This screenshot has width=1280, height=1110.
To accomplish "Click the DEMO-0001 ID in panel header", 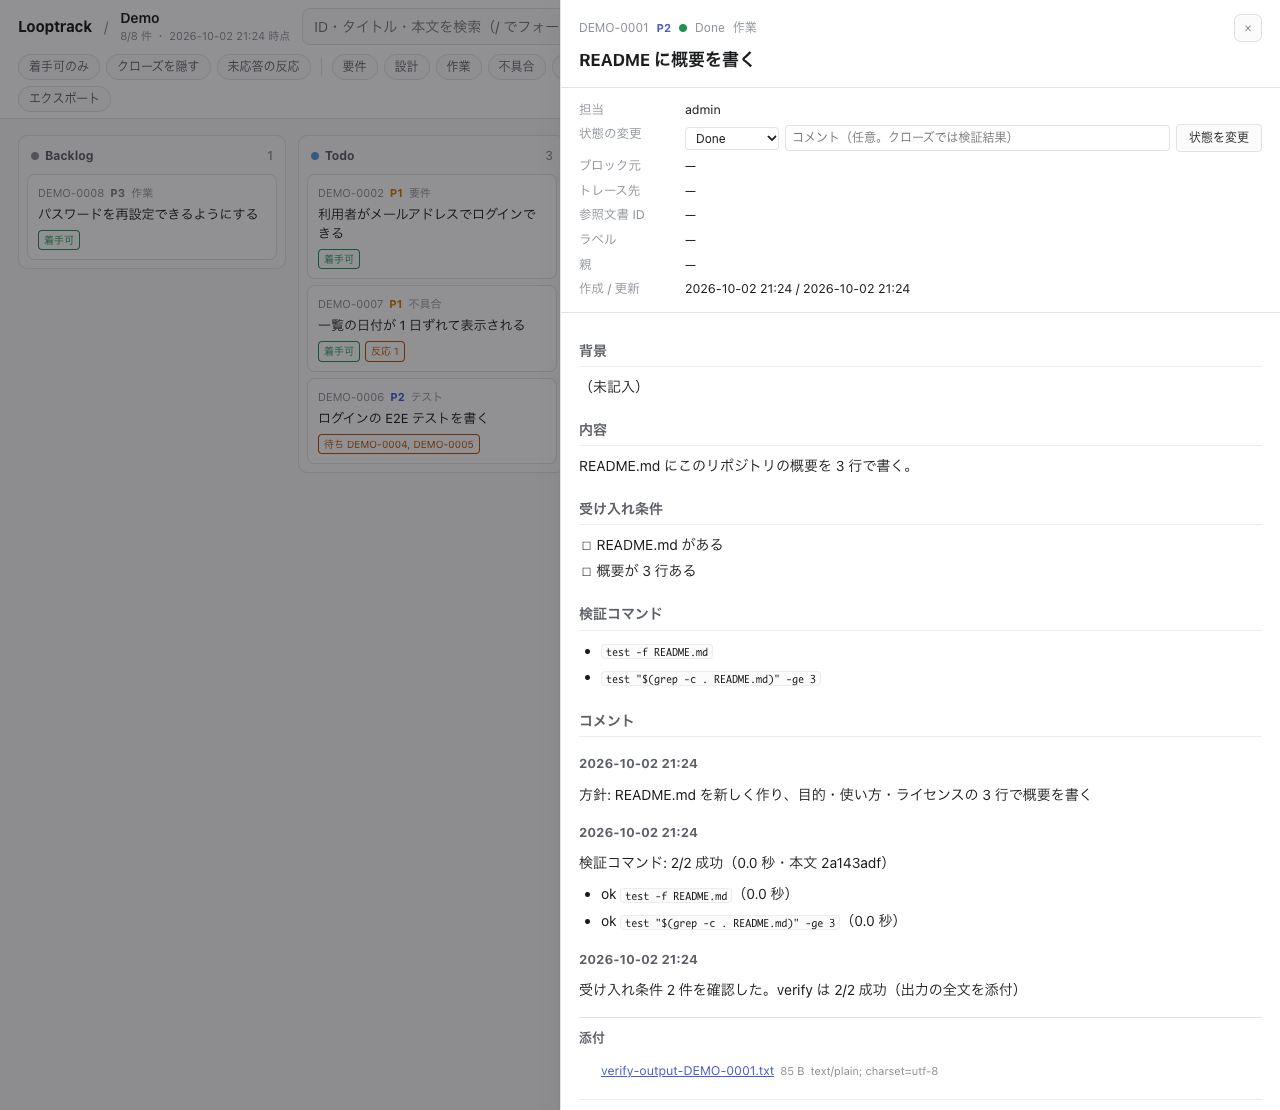I will [x=614, y=28].
